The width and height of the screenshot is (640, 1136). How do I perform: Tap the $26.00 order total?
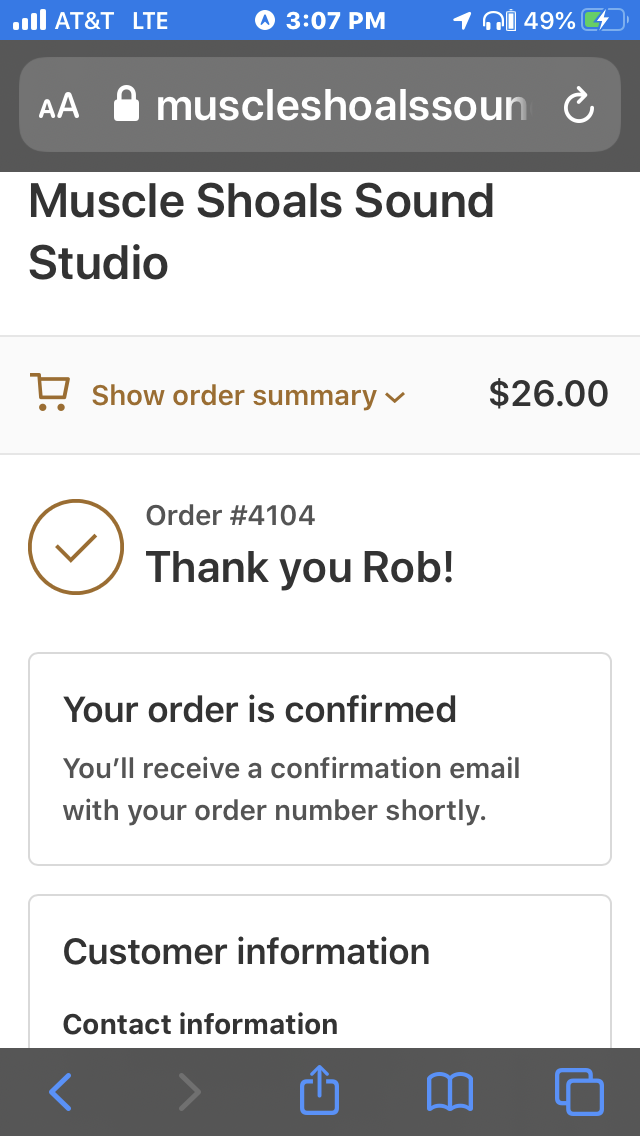click(549, 394)
